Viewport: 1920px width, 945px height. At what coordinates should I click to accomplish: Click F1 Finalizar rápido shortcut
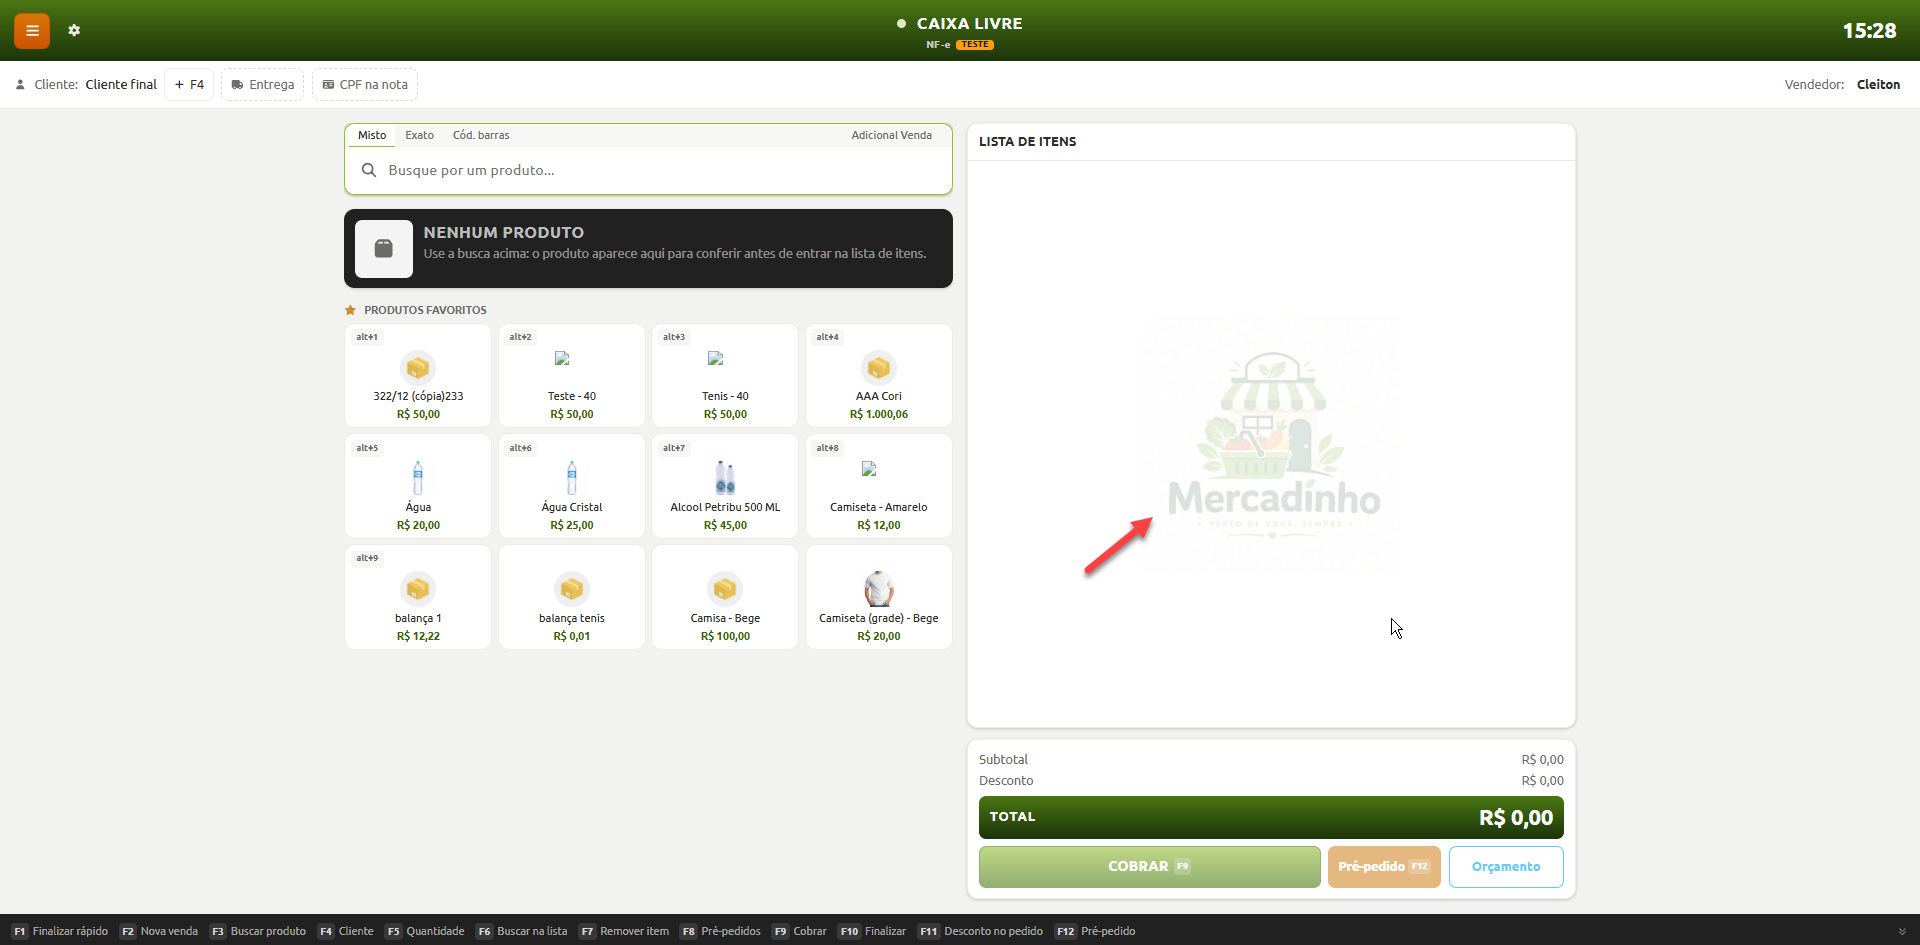point(60,931)
